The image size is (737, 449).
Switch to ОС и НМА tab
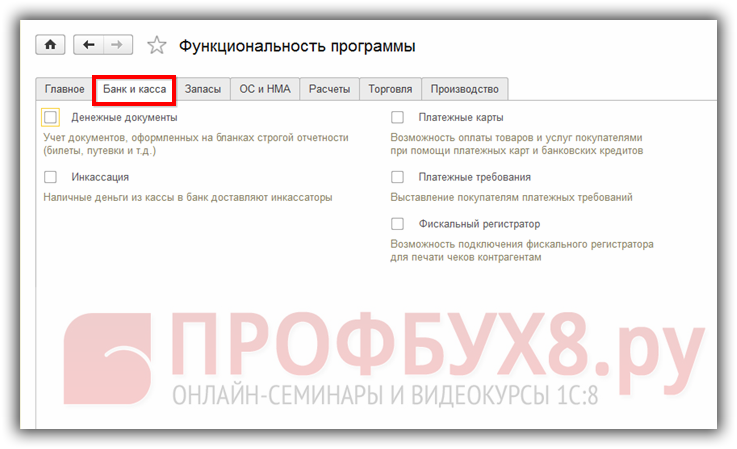coord(265,89)
